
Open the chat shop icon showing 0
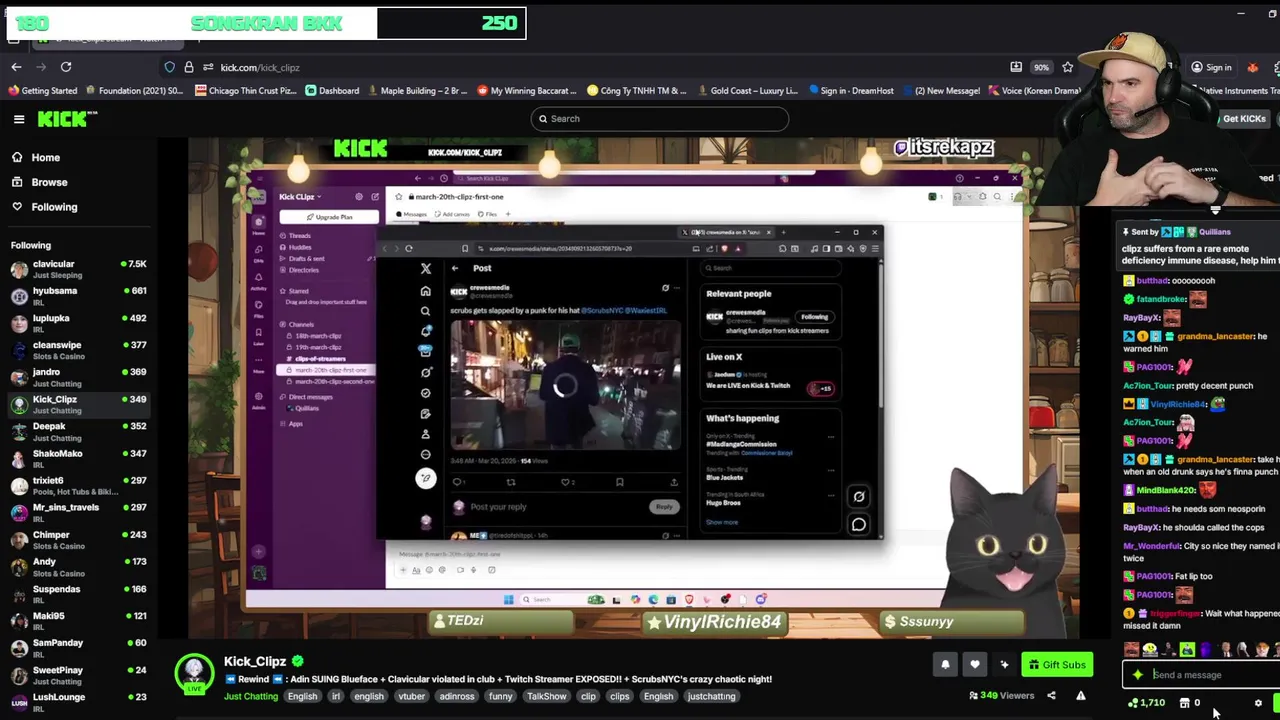pyautogui.click(x=1190, y=703)
